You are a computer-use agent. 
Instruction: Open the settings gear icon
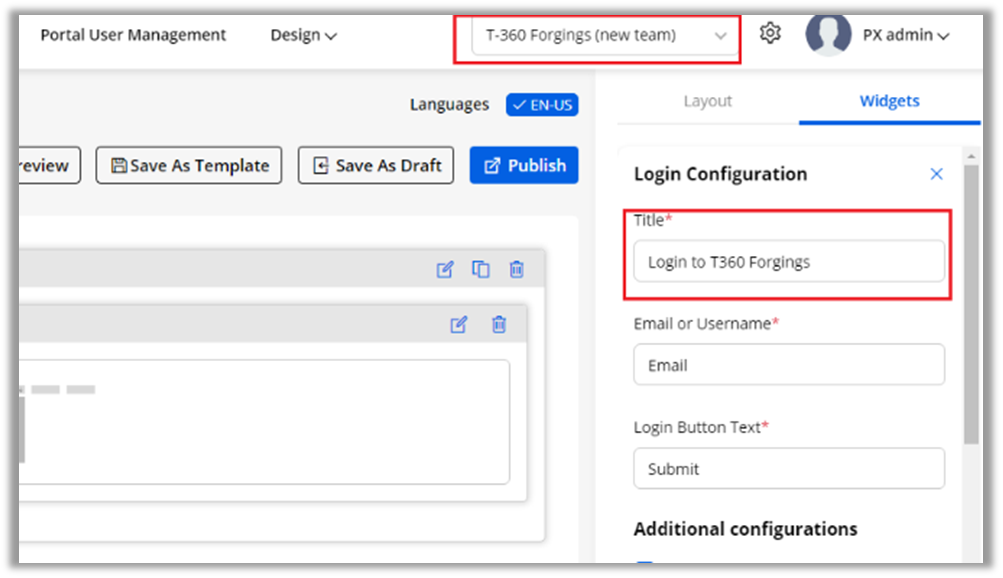[x=769, y=34]
